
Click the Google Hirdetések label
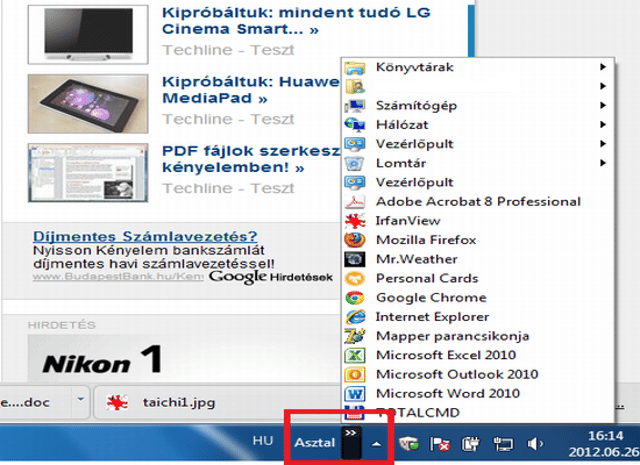271,277
